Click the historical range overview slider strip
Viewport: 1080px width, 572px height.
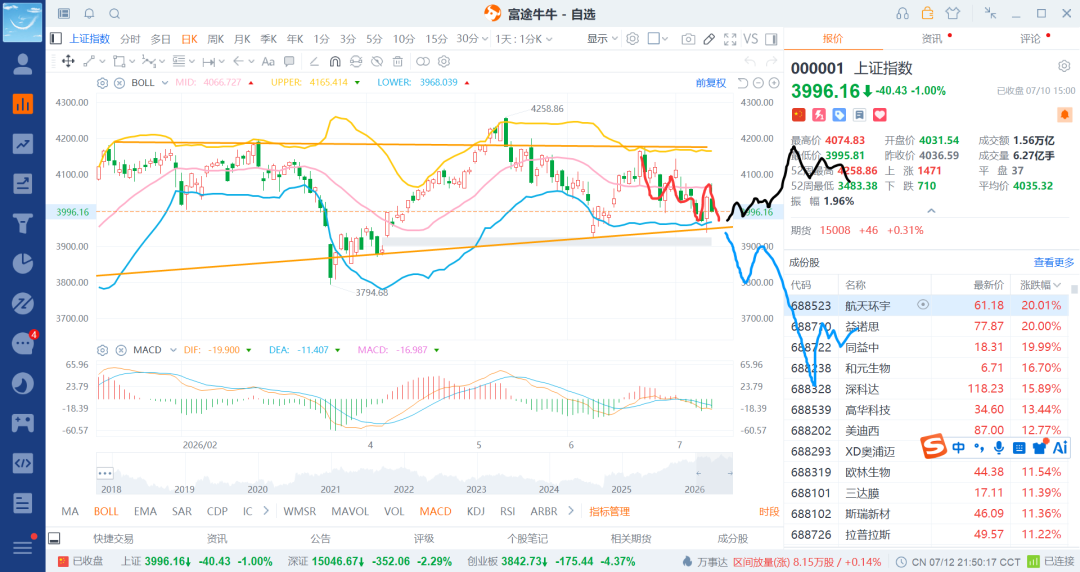[414, 473]
